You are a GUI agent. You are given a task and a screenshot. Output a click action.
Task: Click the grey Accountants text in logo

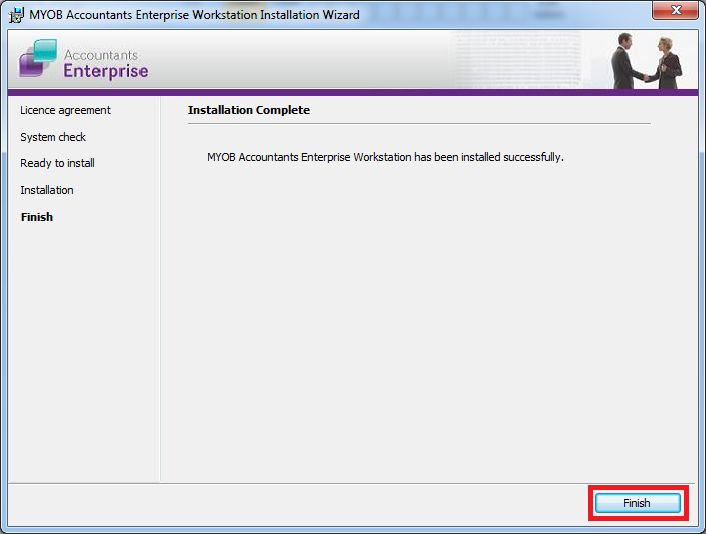(100, 55)
